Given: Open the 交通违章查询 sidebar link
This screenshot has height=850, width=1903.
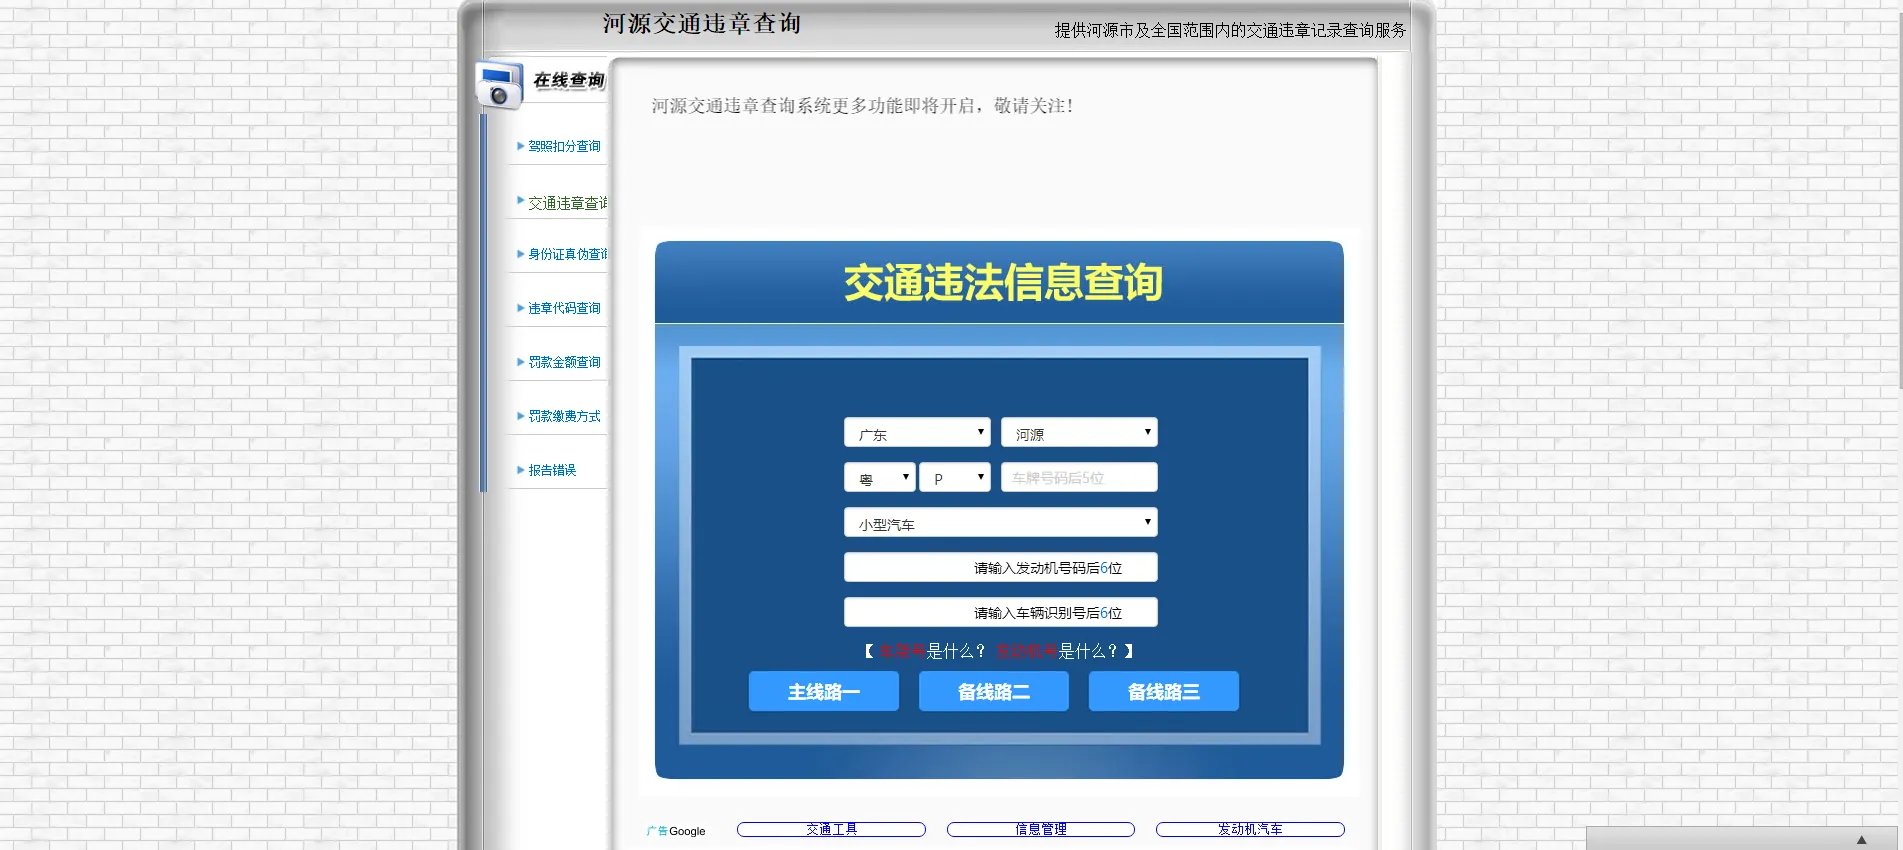Looking at the screenshot, I should [x=567, y=203].
